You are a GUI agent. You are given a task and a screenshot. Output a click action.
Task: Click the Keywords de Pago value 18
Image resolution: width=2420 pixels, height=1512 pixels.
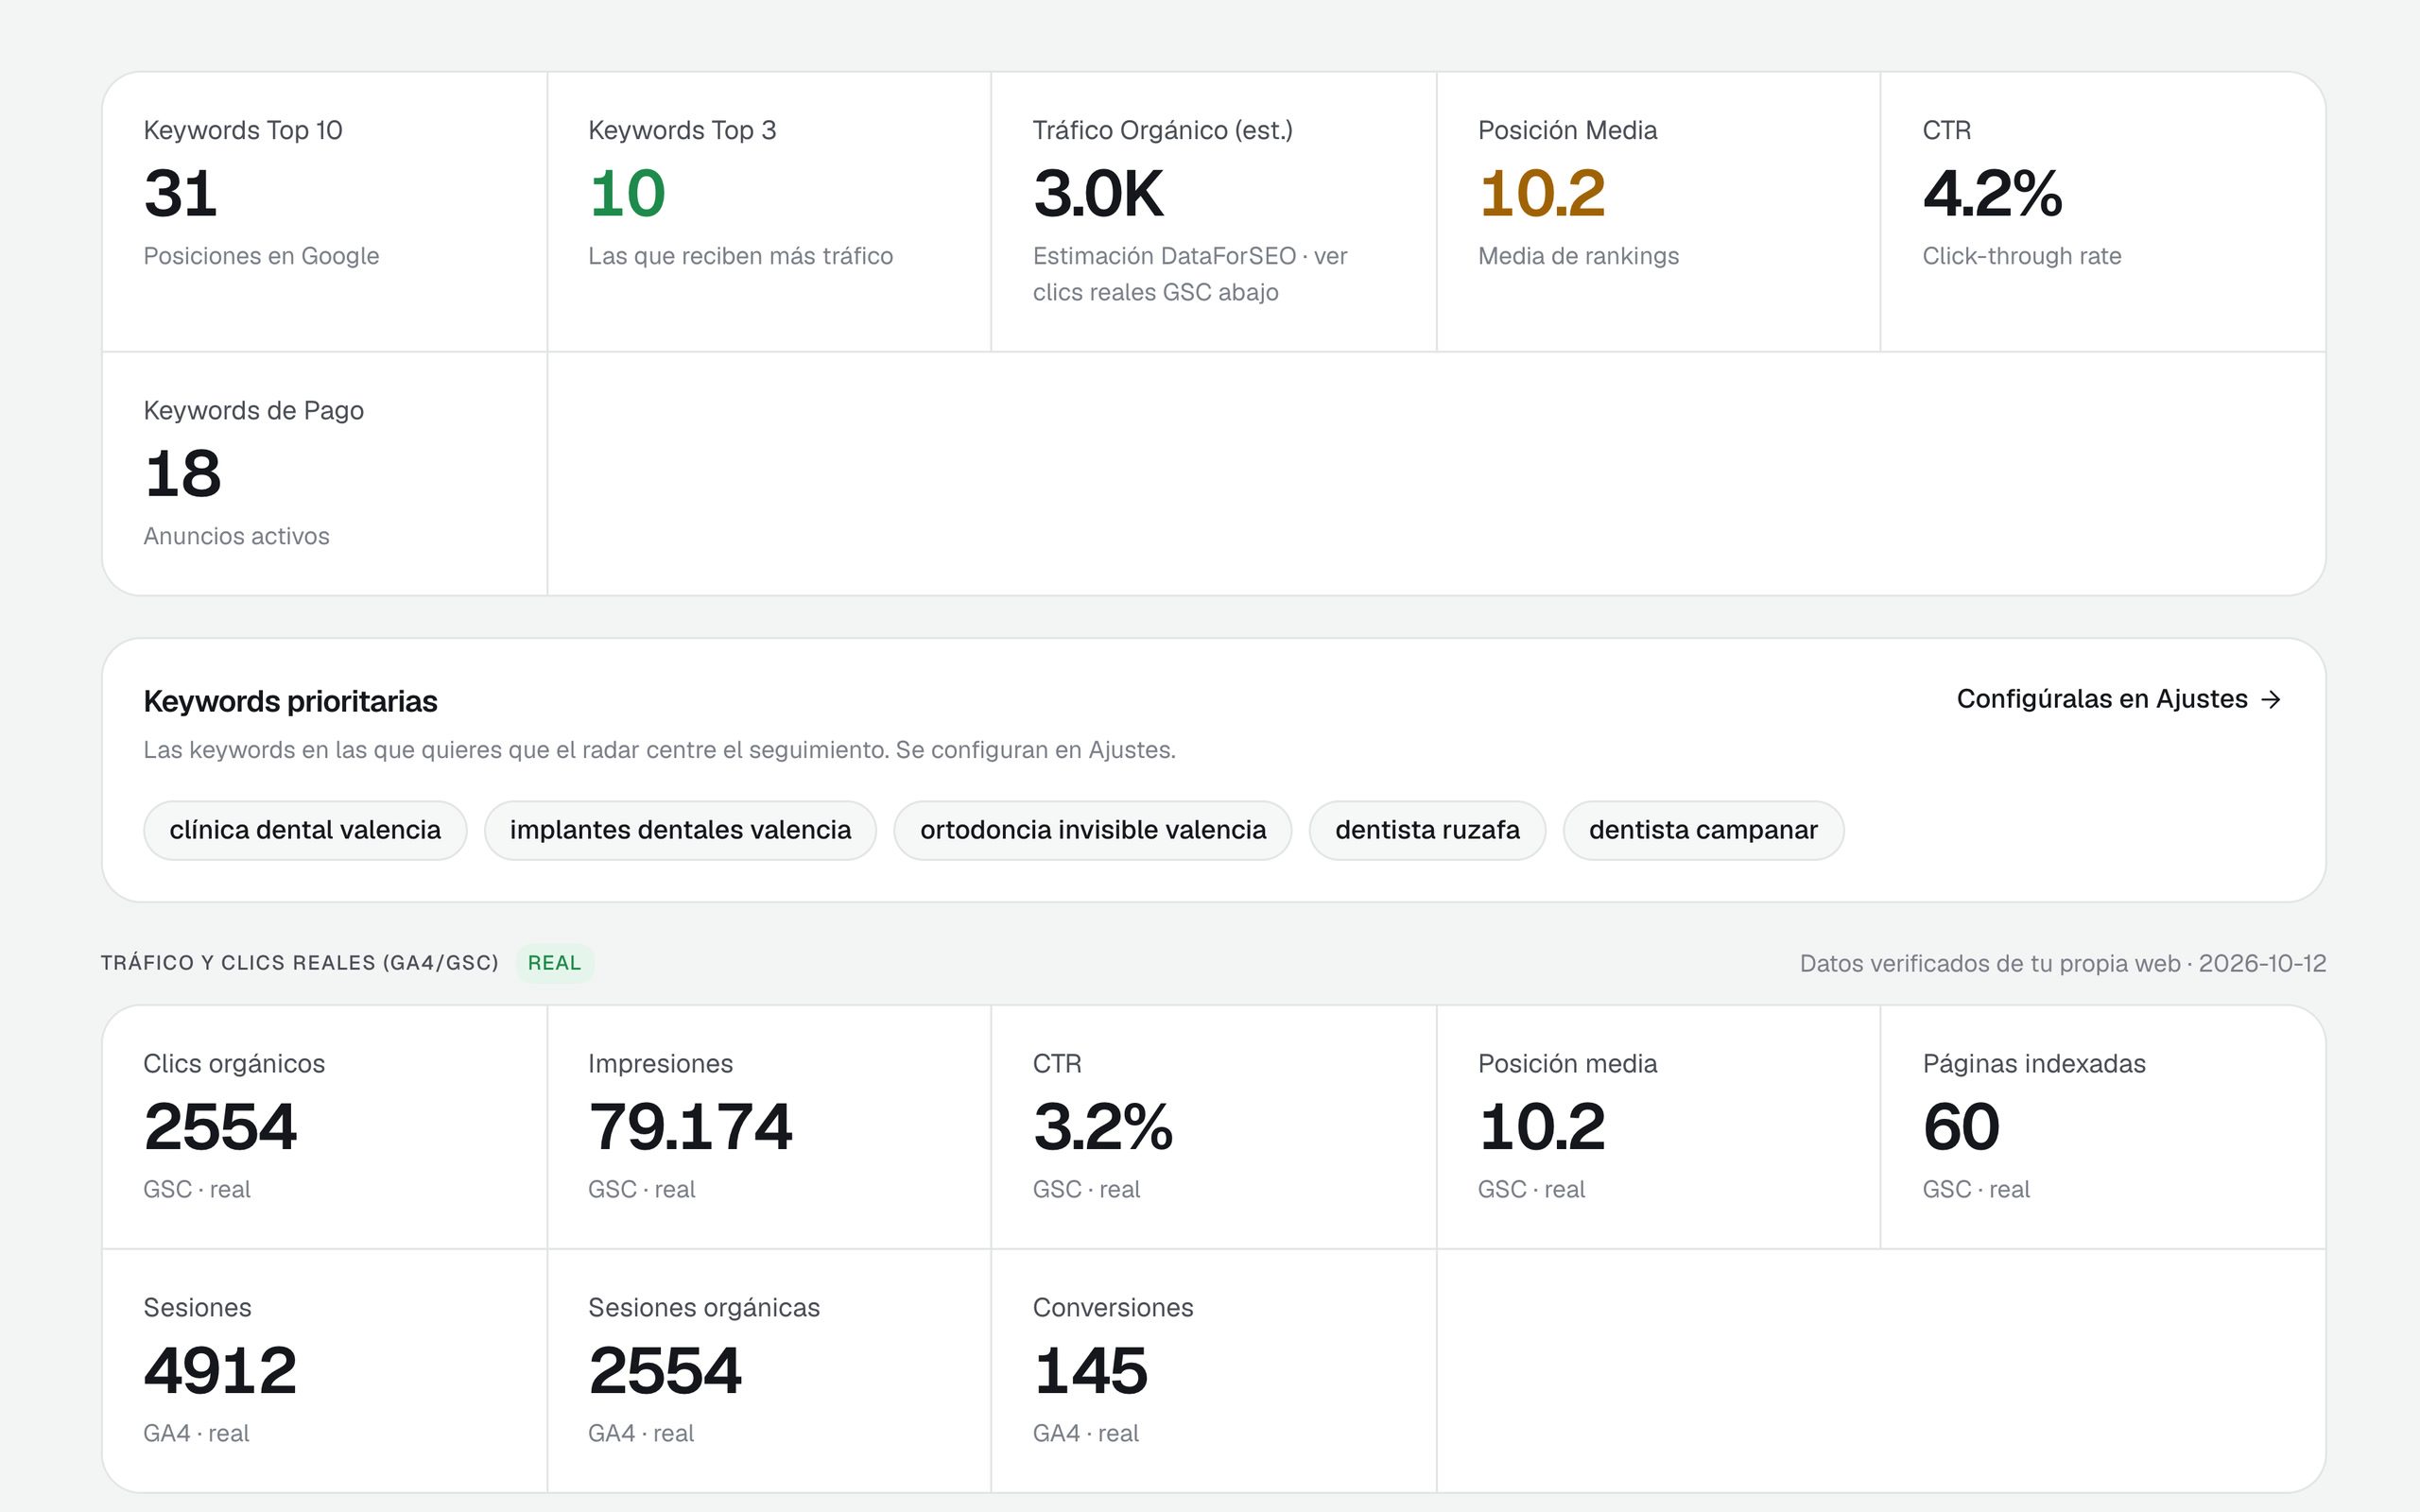click(x=182, y=473)
